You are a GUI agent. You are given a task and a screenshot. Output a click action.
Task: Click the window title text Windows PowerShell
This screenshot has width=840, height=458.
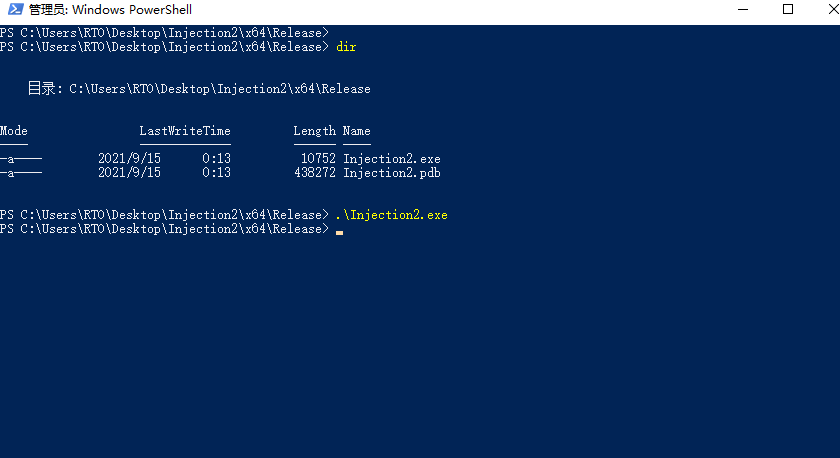(131, 10)
